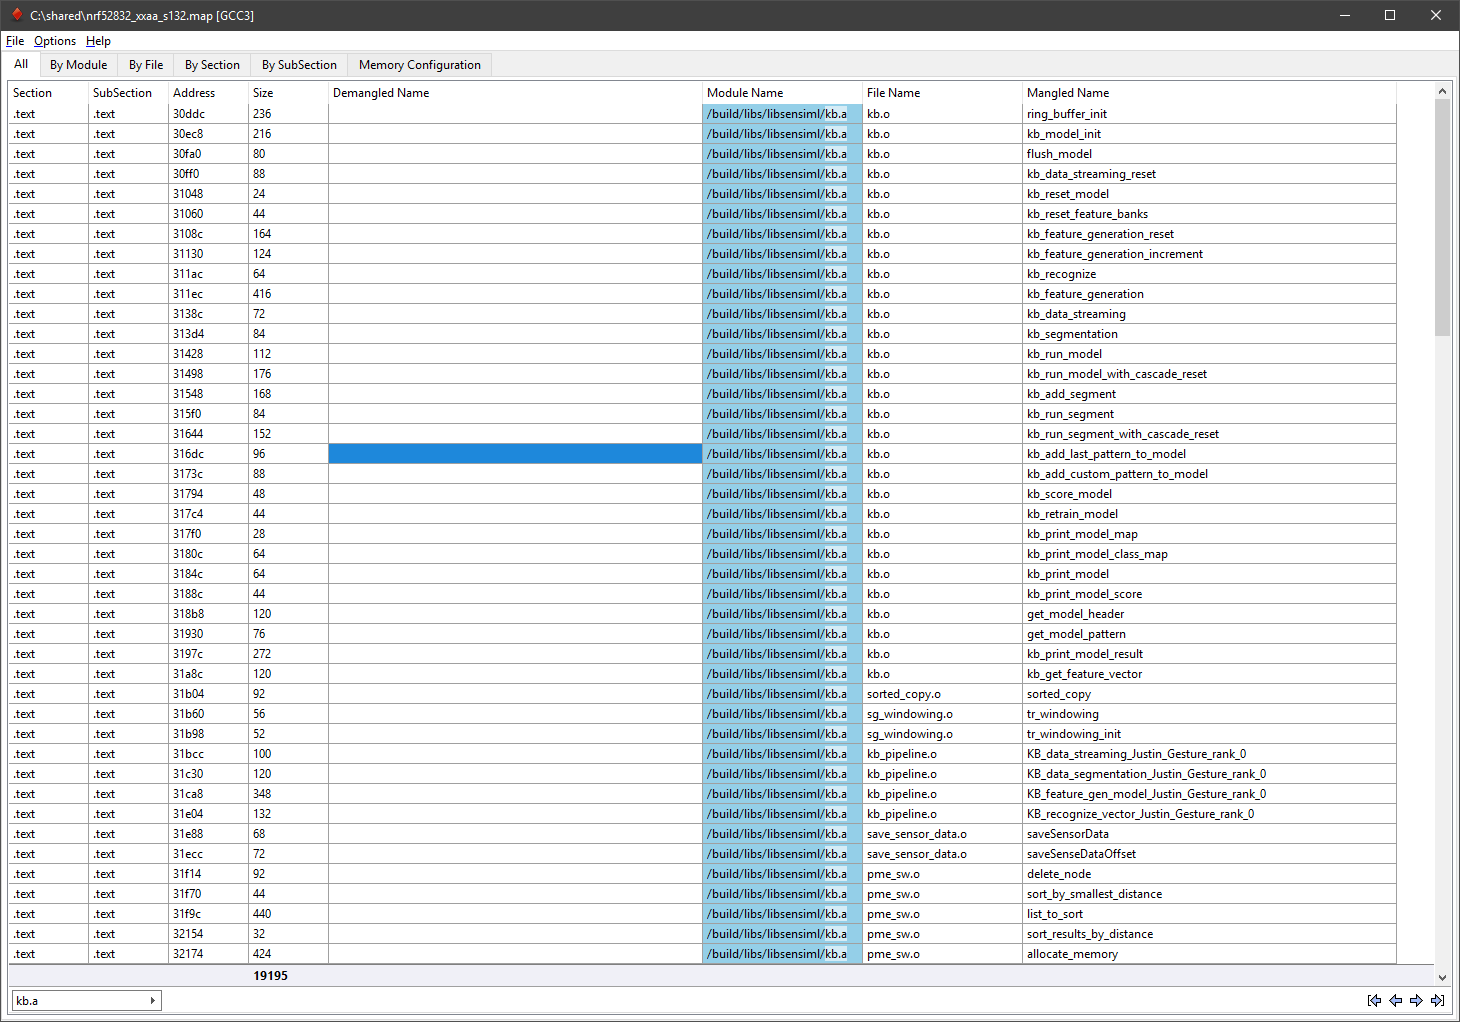Click the flush_model entry
1460x1022 pixels.
1209,154
